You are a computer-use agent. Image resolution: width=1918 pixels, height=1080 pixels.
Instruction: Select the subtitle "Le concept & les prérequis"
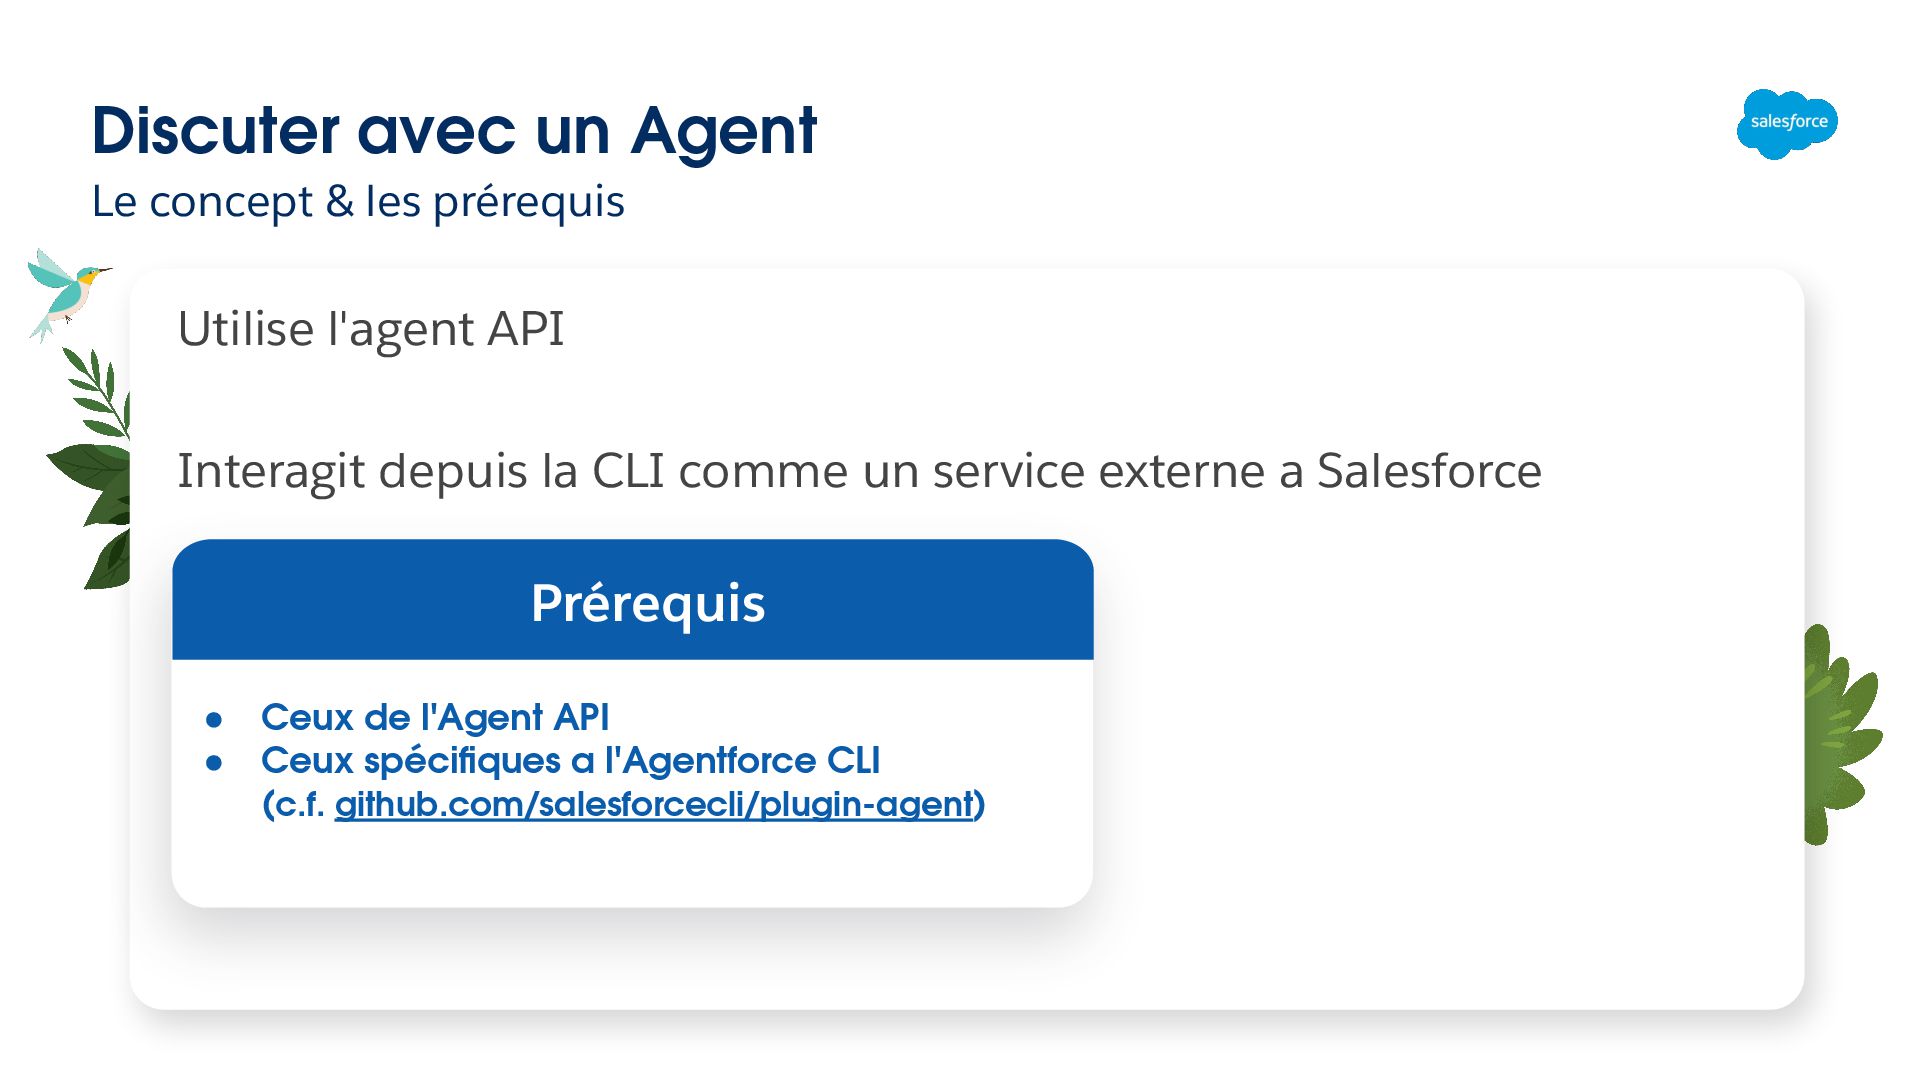point(358,202)
